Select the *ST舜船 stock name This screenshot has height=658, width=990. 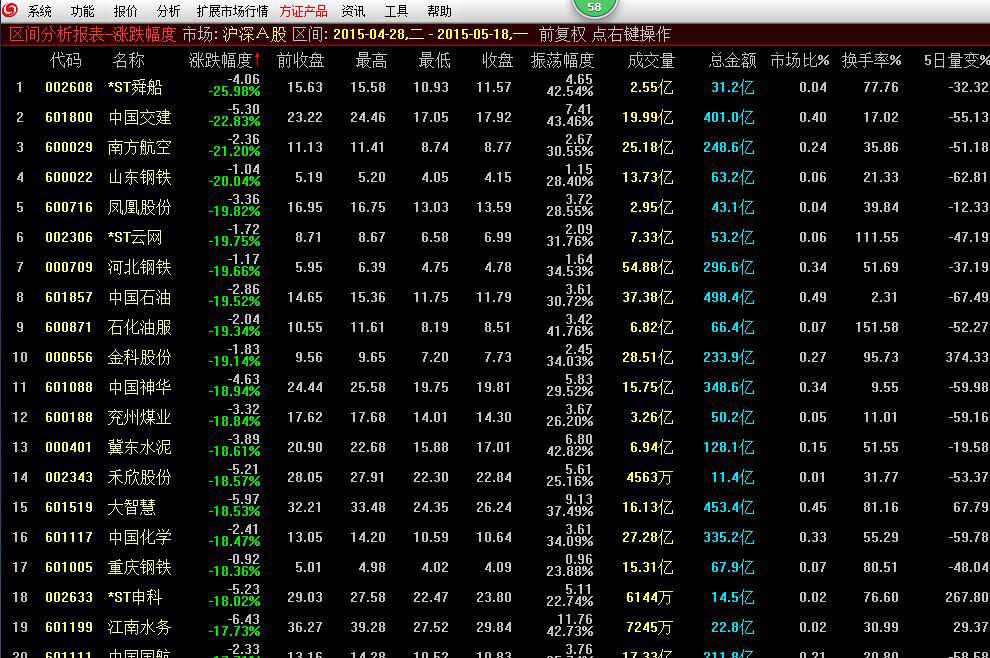tap(135, 87)
